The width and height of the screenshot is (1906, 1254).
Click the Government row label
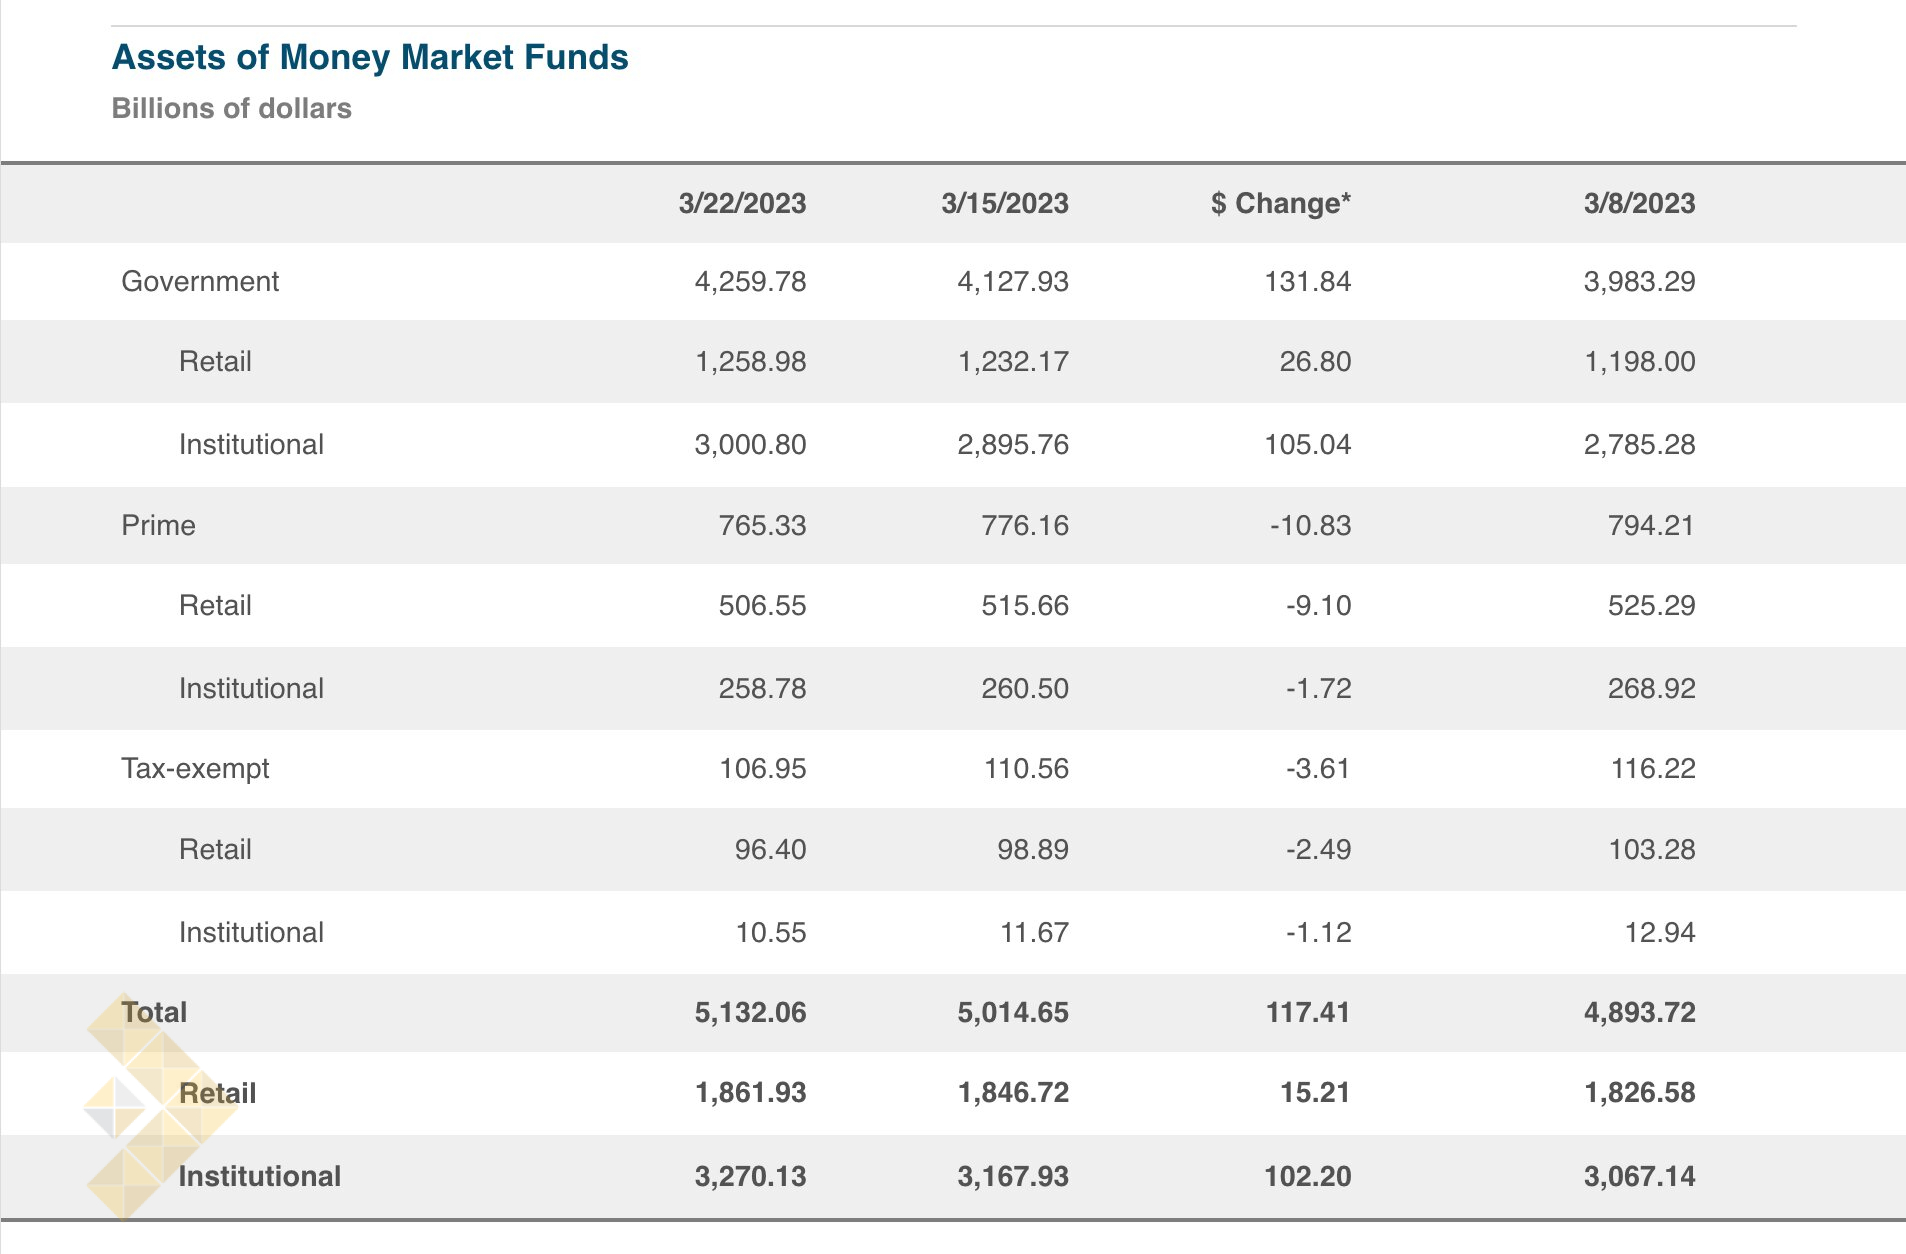200,281
